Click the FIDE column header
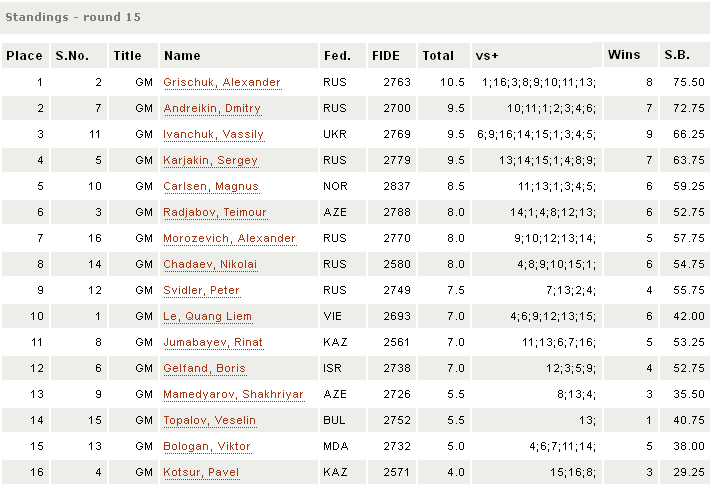This screenshot has width=710, height=486. click(385, 56)
